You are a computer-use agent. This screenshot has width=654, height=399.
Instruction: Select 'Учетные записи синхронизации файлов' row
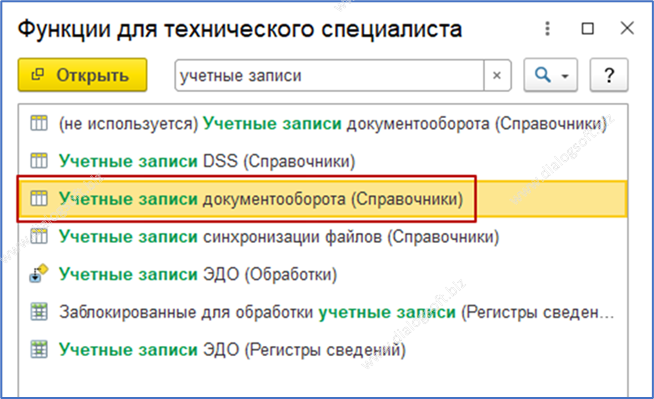tap(323, 237)
